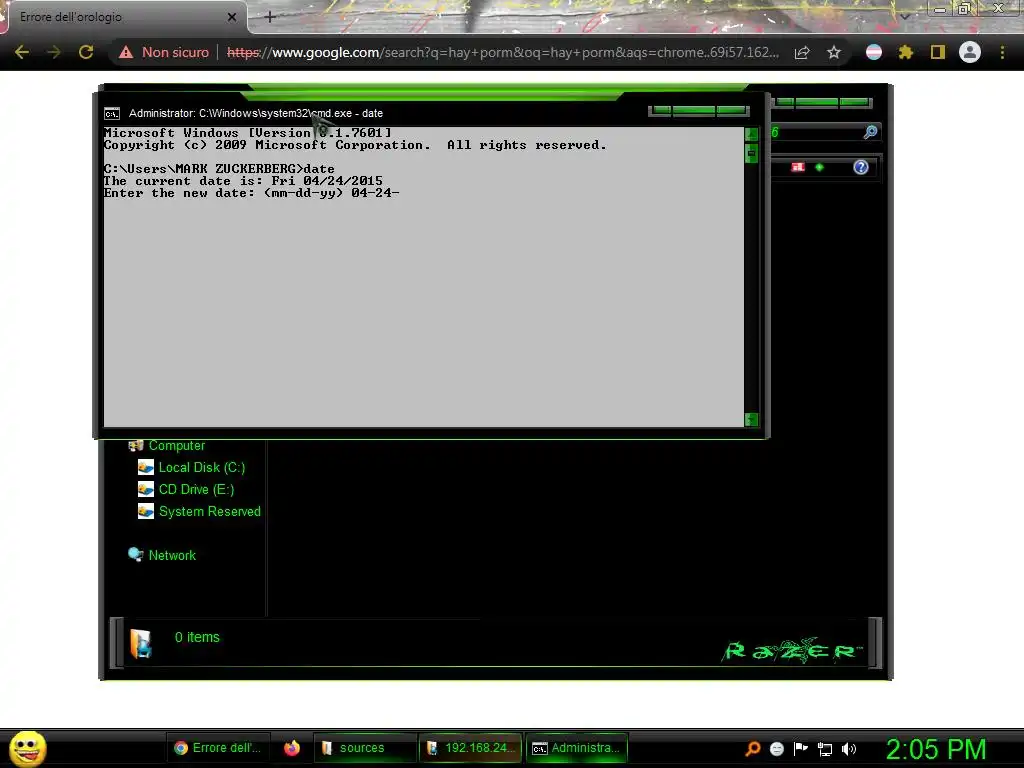The width and height of the screenshot is (1024, 768).
Task: Launch Firefox from the taskbar
Action: [292, 748]
